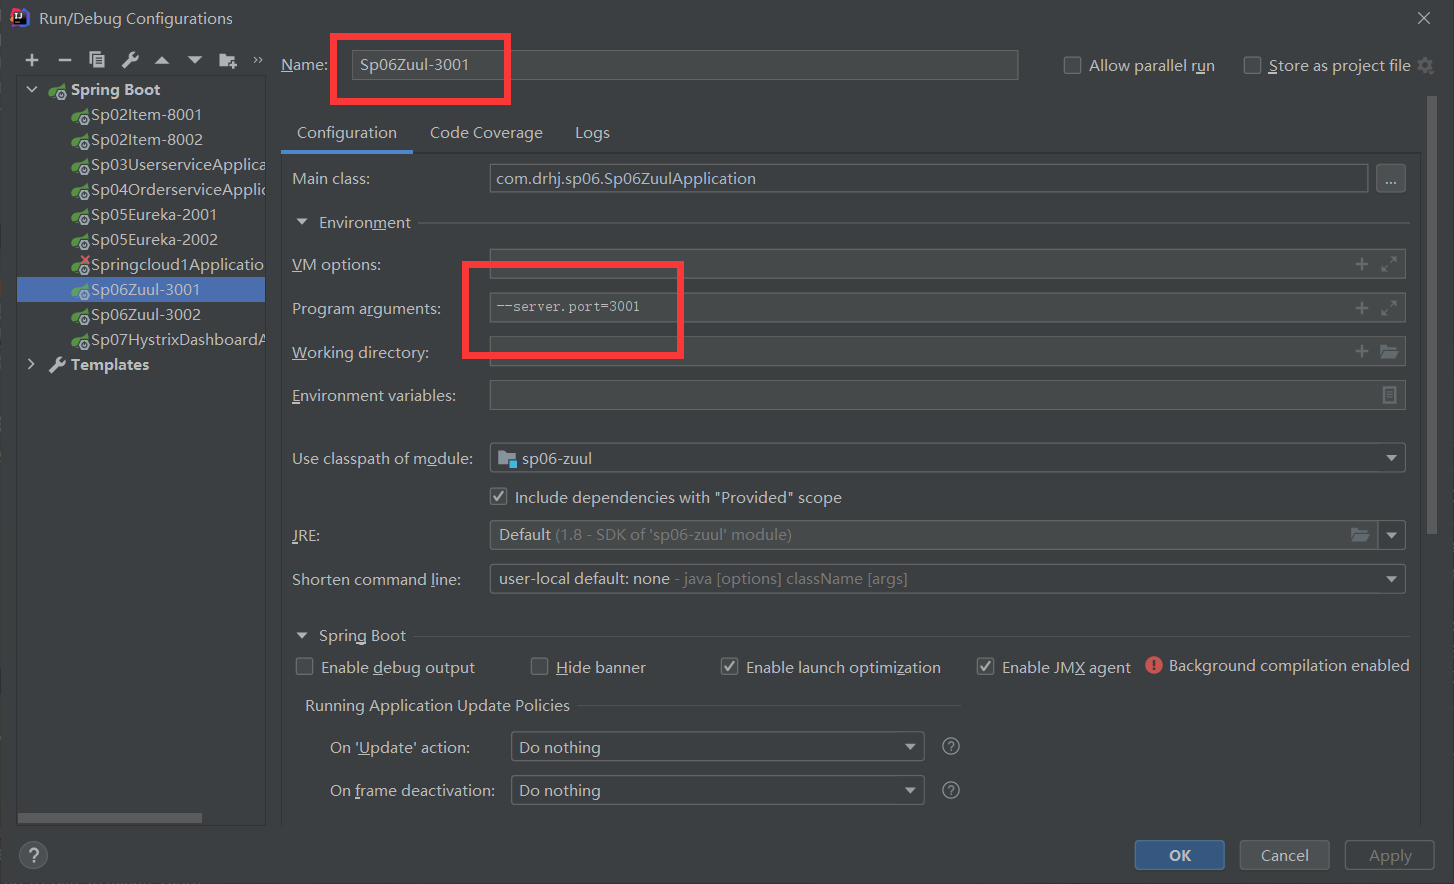Screen dimensions: 1454x884
Task: Toggle Enable JMX agent checkbox
Action: (x=985, y=666)
